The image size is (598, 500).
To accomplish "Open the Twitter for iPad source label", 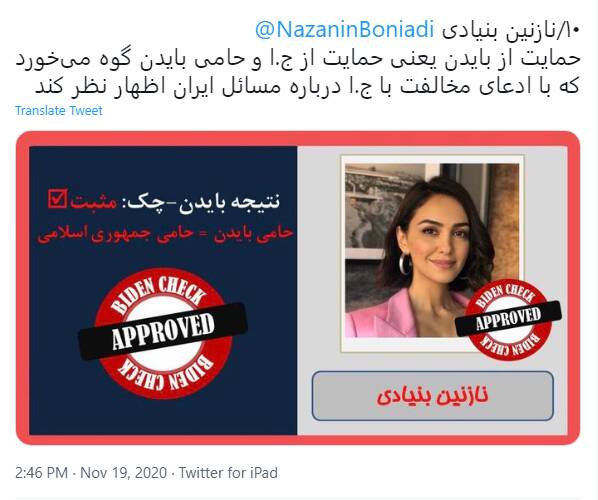I will click(x=228, y=473).
